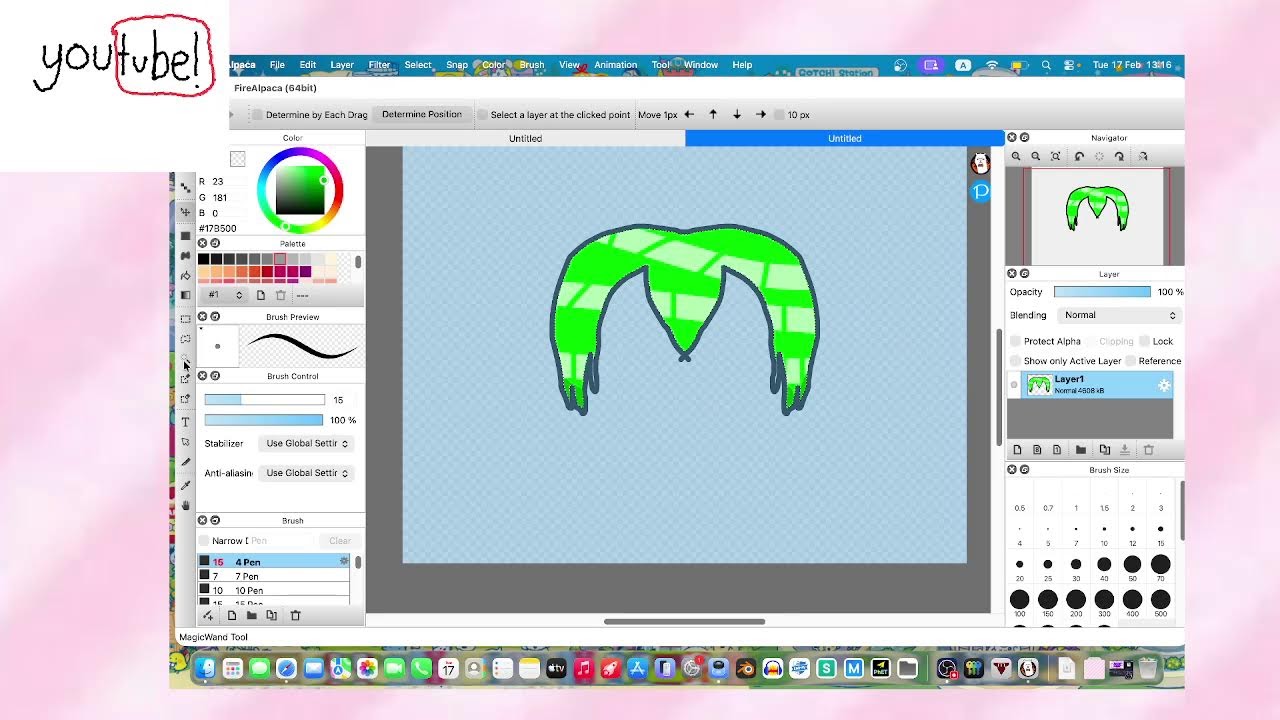Enable Show only Active Layer
The width and height of the screenshot is (1280, 720).
[1015, 361]
